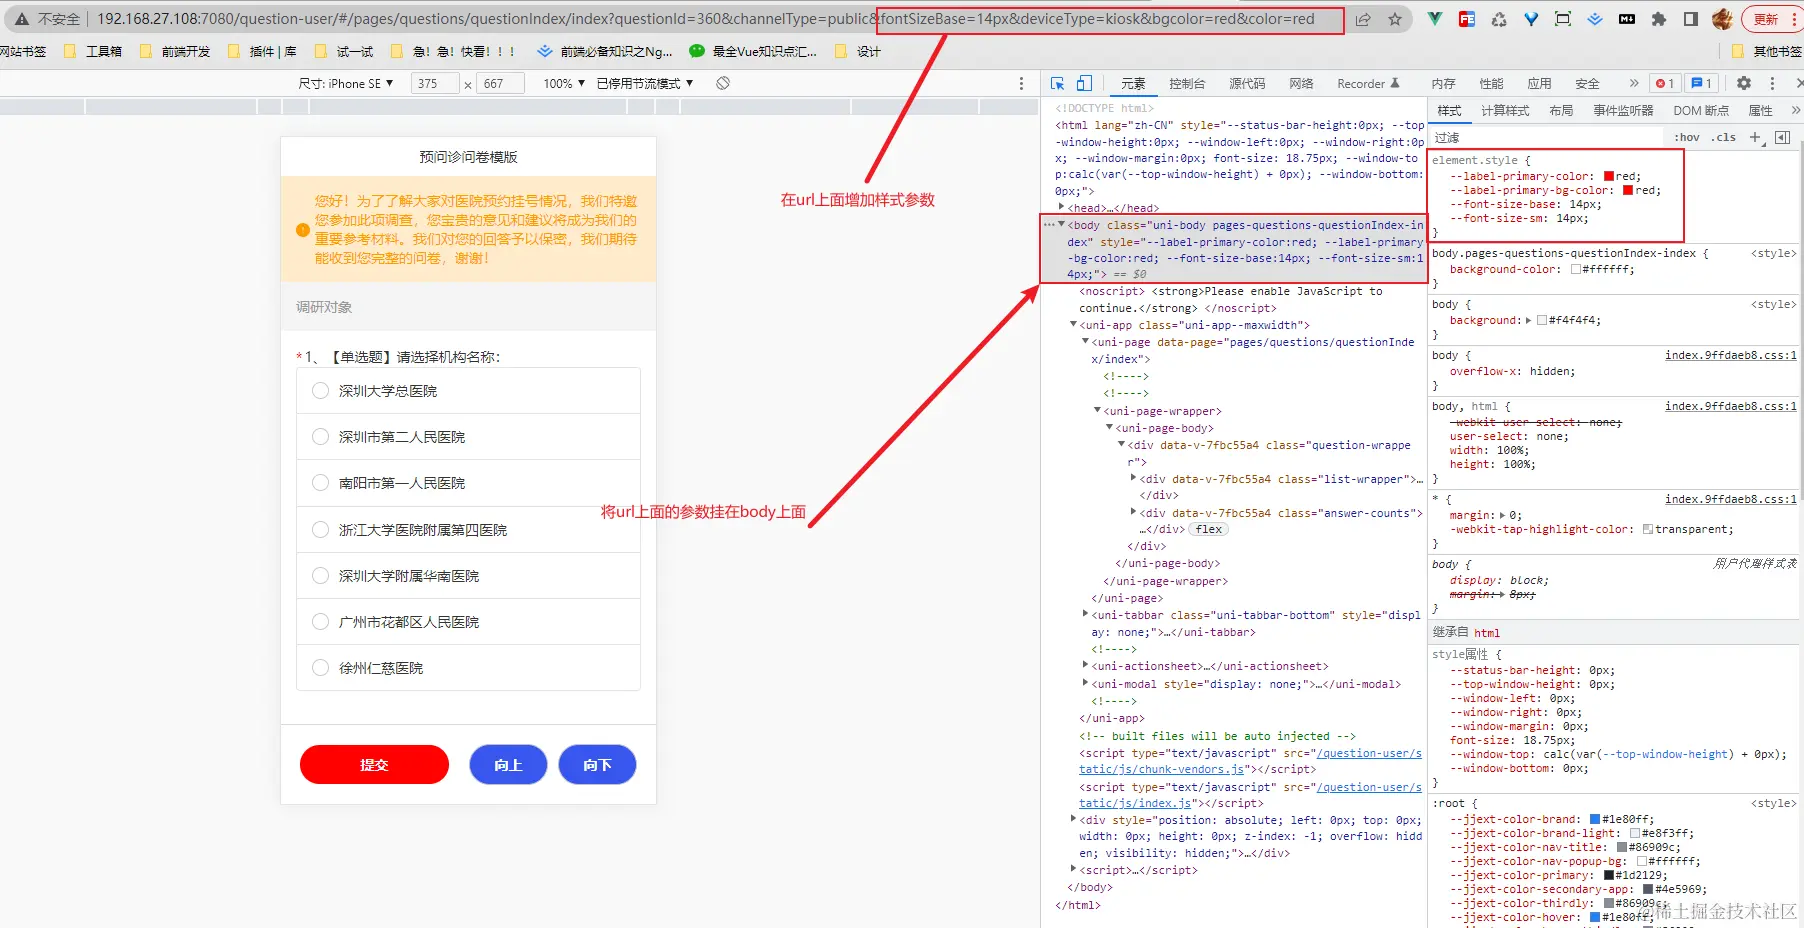The width and height of the screenshot is (1804, 928).
Task: Open the Vue devtools extension icon
Action: pyautogui.click(x=1435, y=19)
